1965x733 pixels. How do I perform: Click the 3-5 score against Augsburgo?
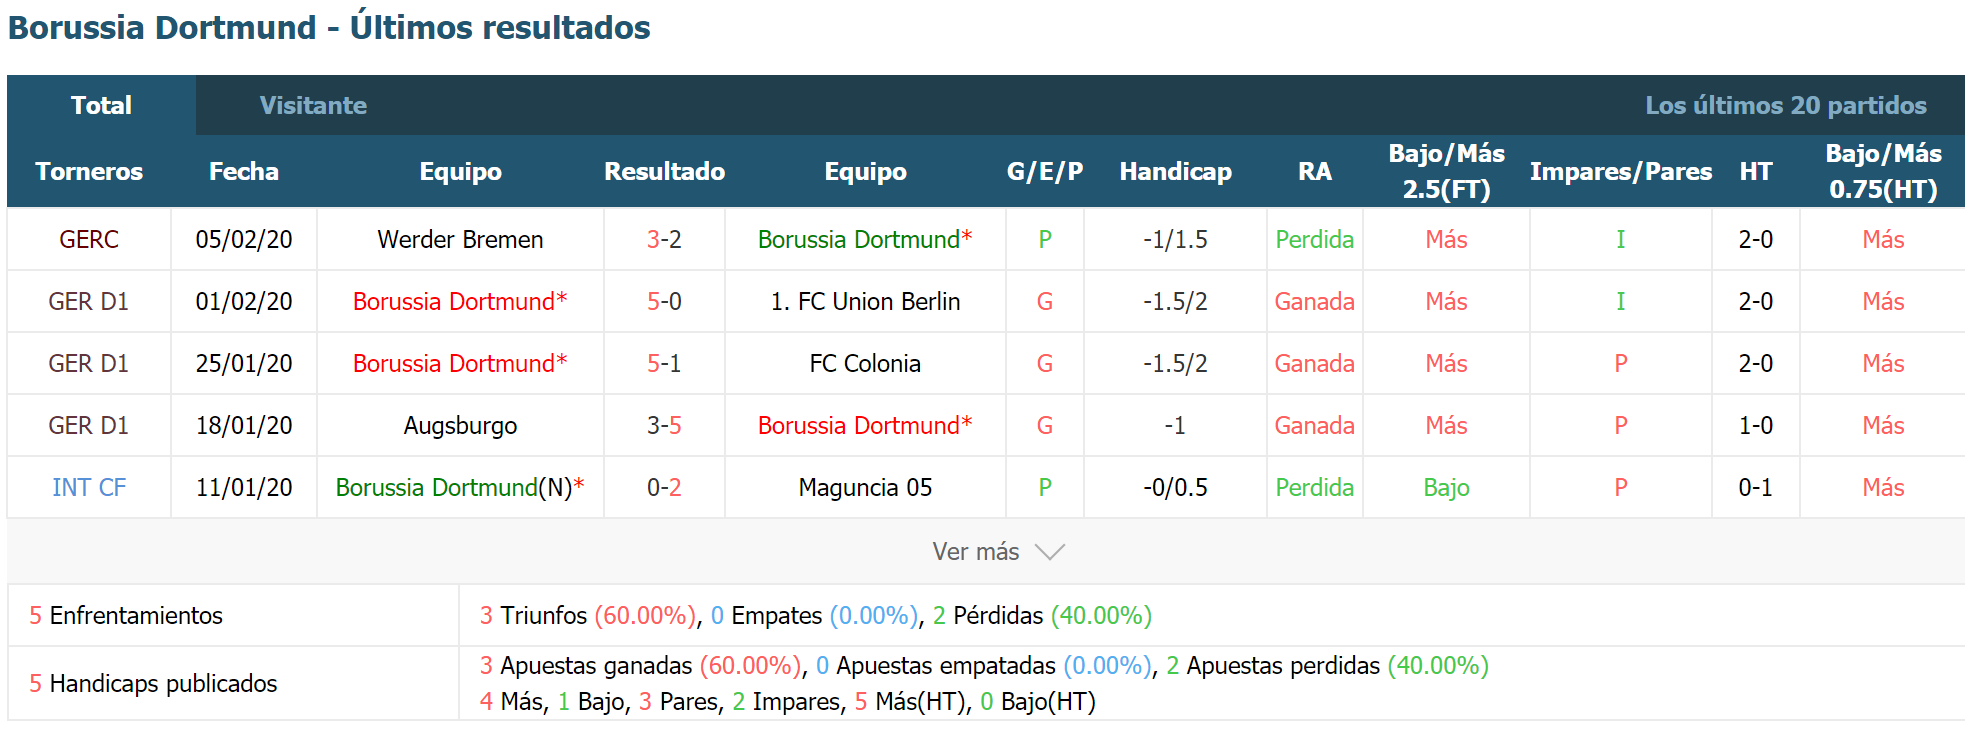coord(664,426)
